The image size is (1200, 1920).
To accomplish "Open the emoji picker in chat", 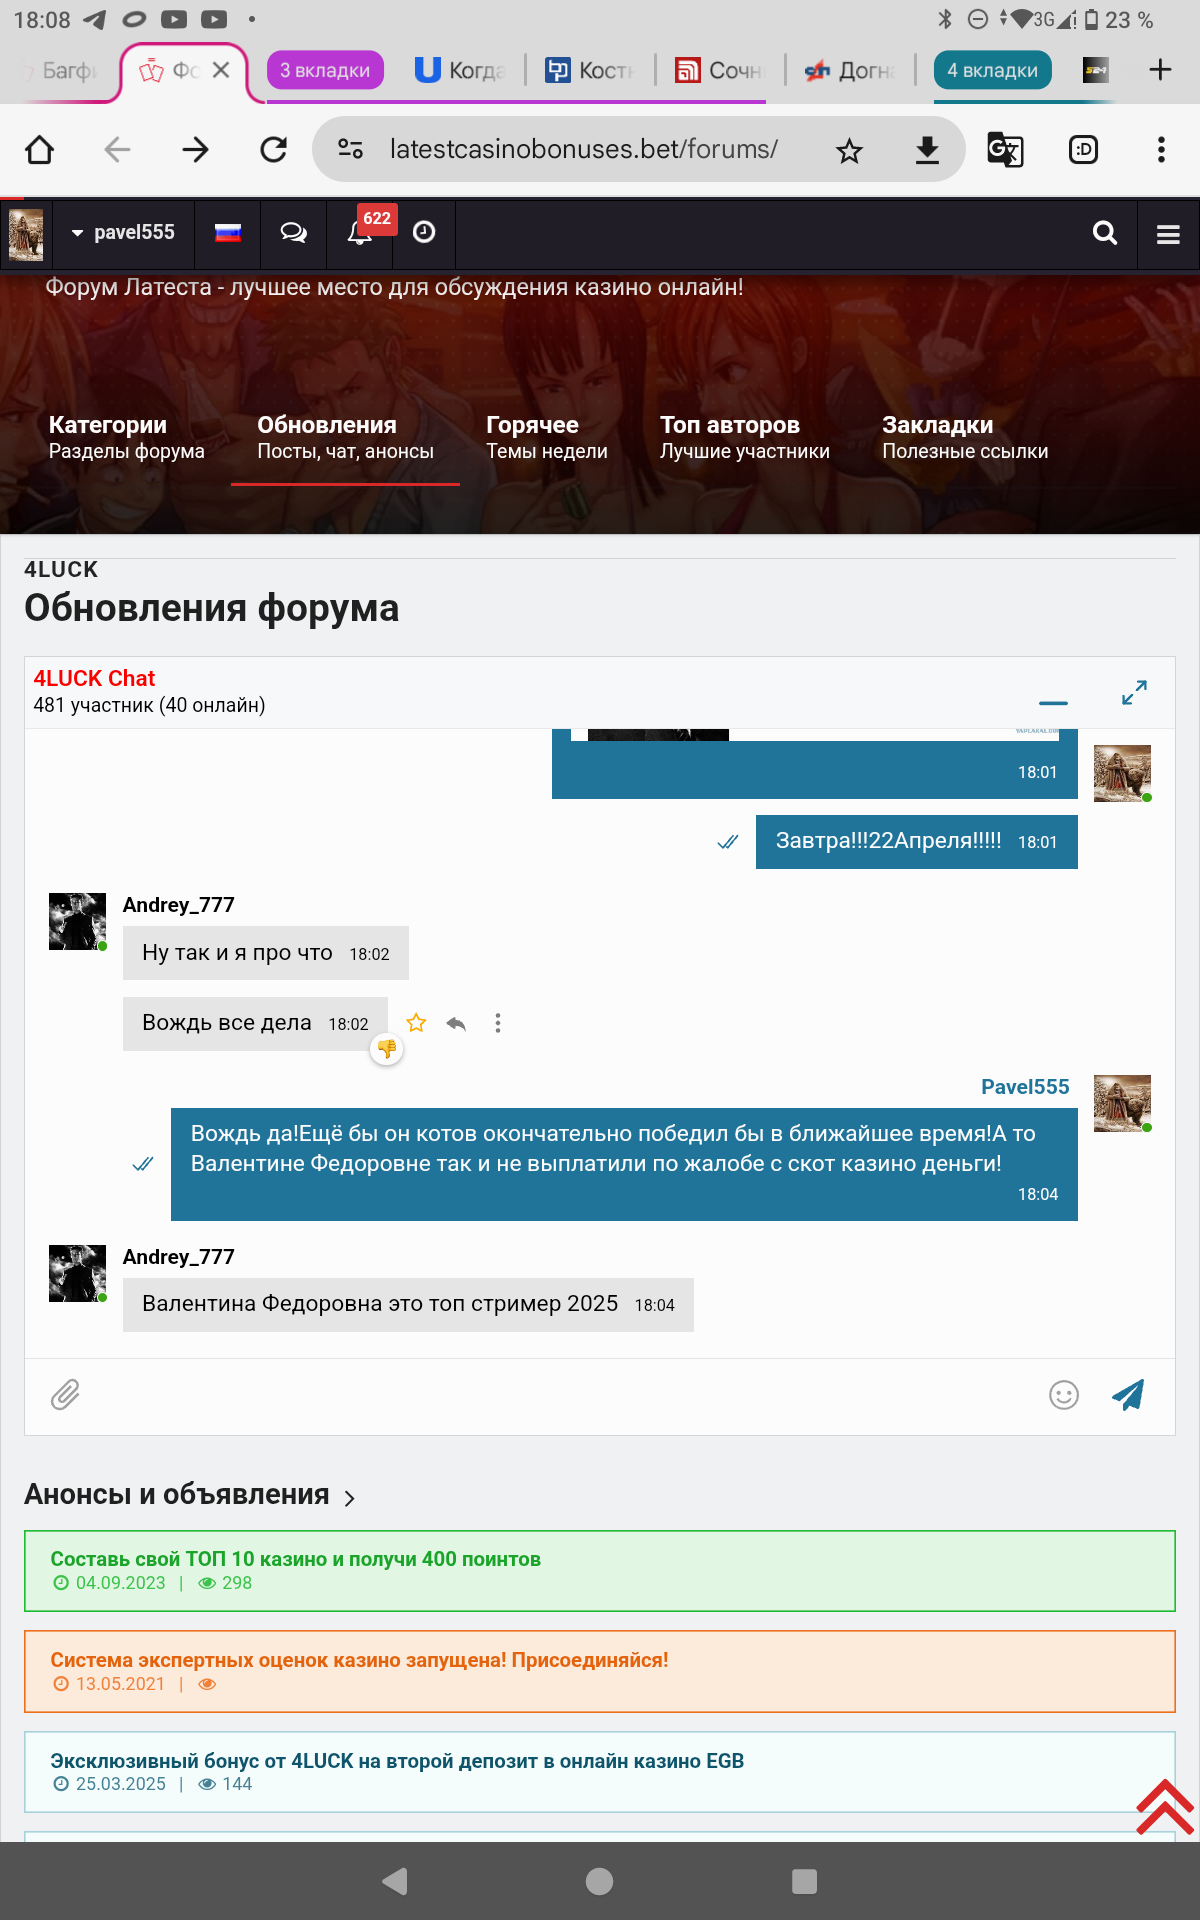I will (1063, 1395).
